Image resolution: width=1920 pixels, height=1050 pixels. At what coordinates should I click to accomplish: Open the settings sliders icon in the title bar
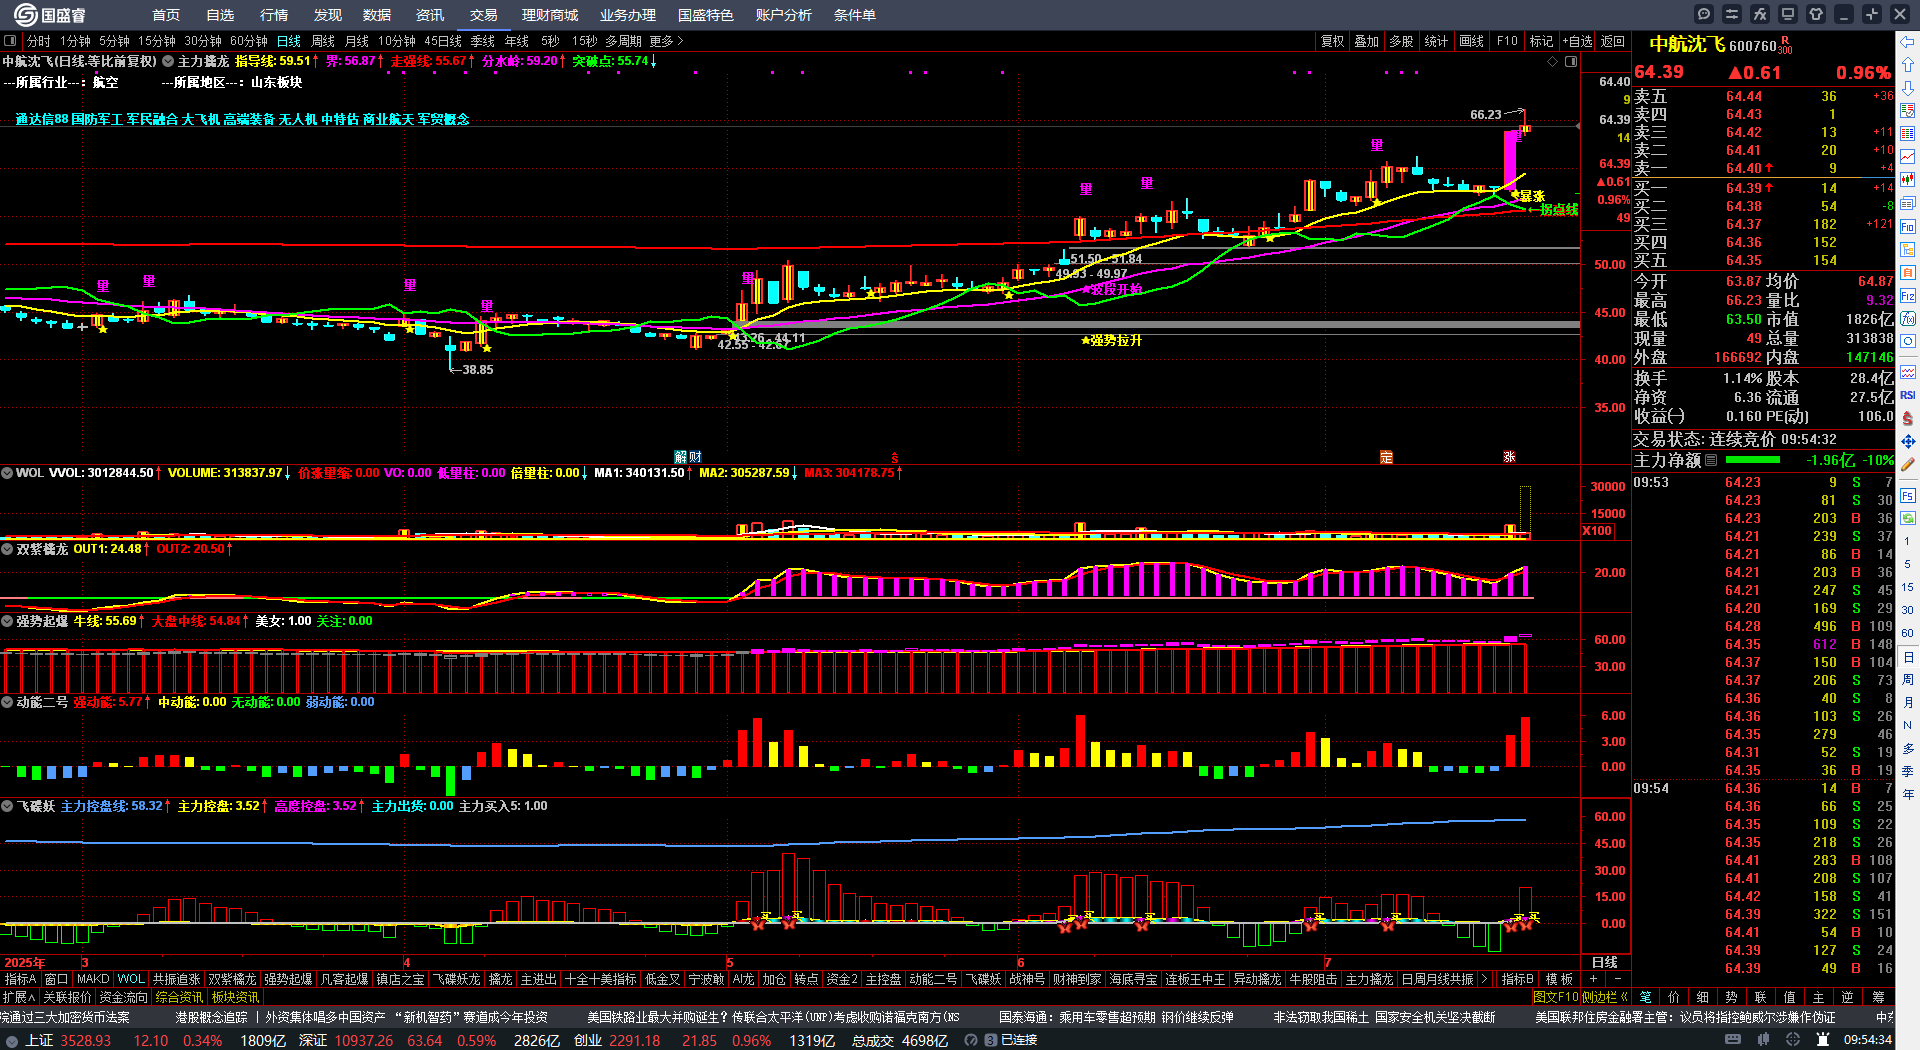[1732, 14]
